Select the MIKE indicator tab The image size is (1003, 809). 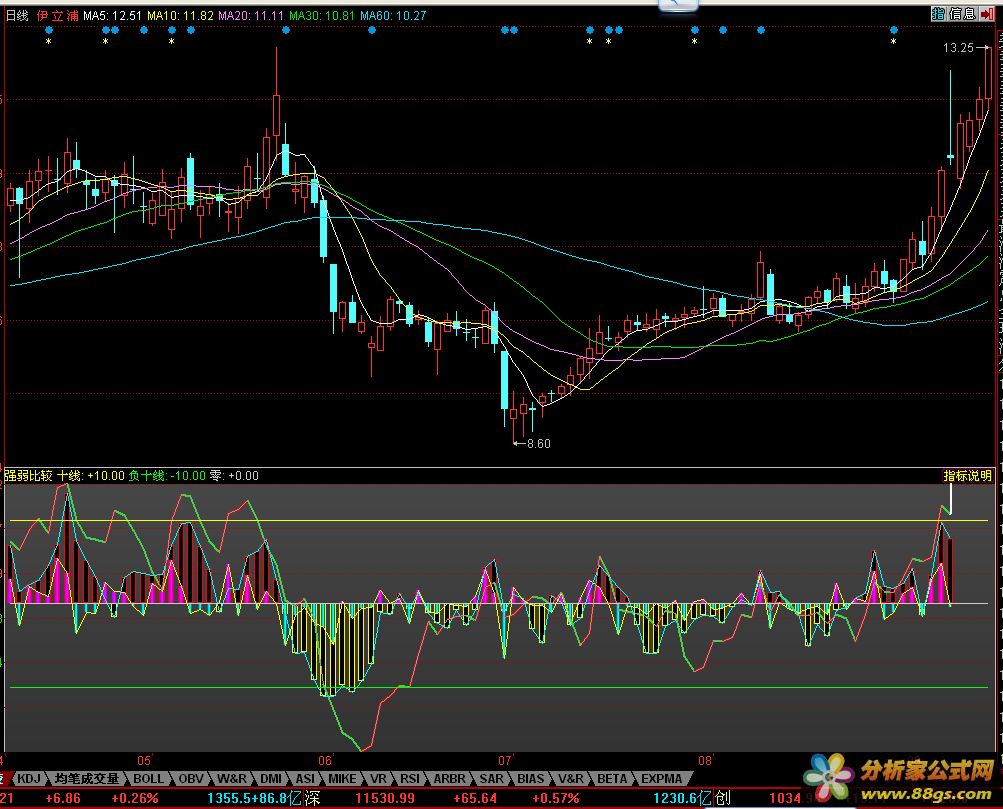tap(342, 778)
